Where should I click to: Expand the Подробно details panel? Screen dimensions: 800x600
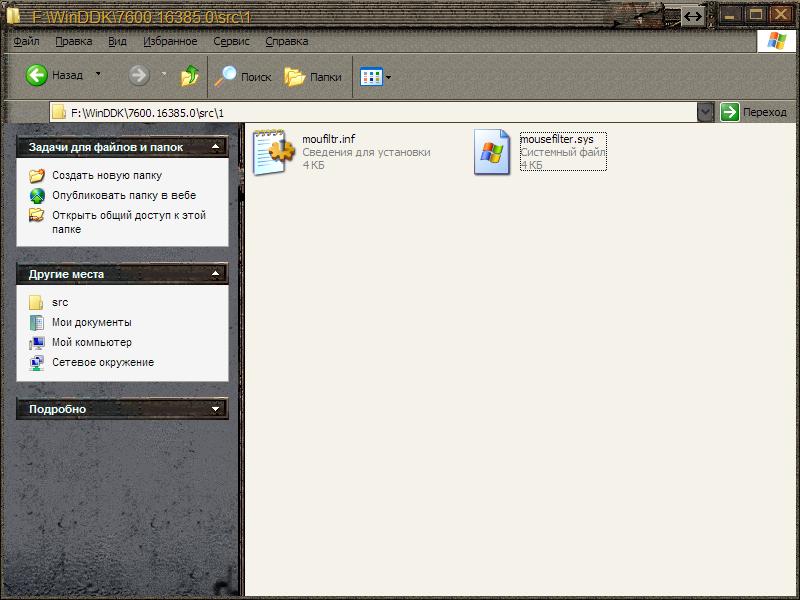(216, 409)
